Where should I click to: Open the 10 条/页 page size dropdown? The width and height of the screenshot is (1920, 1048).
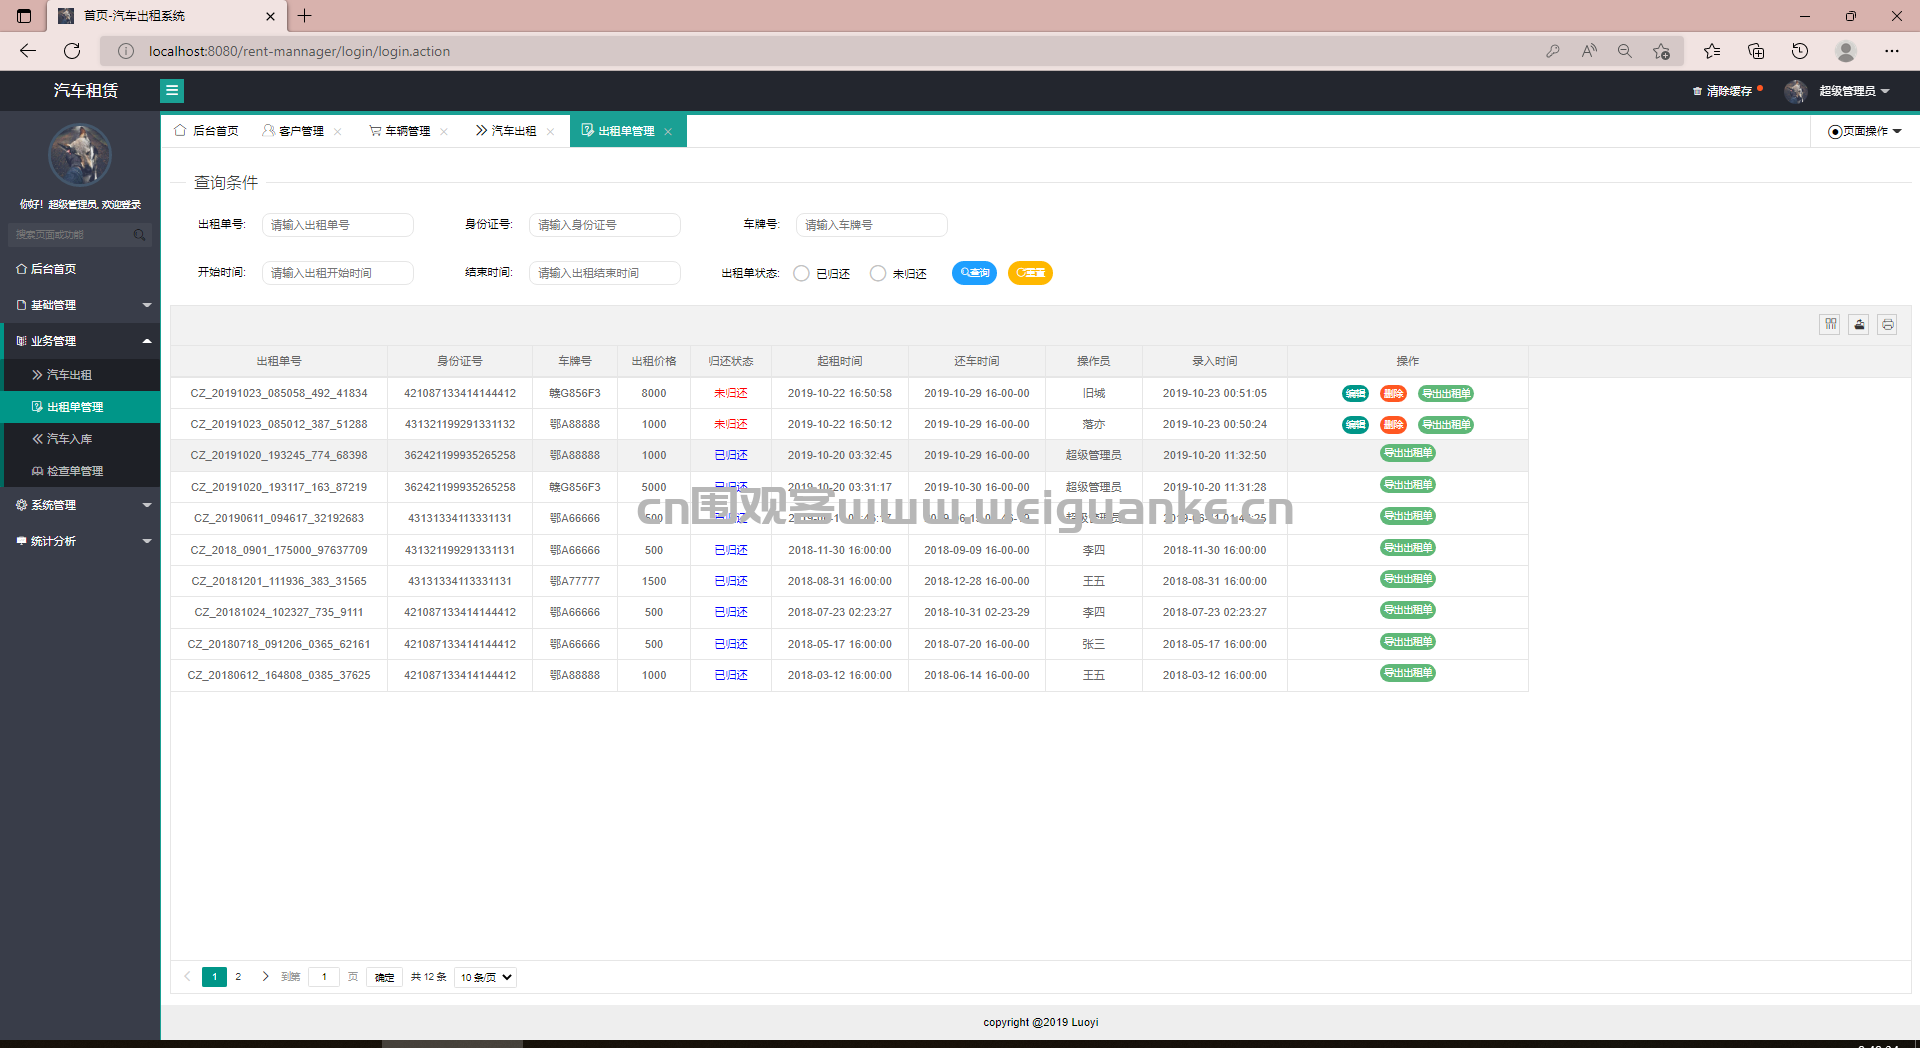486,977
